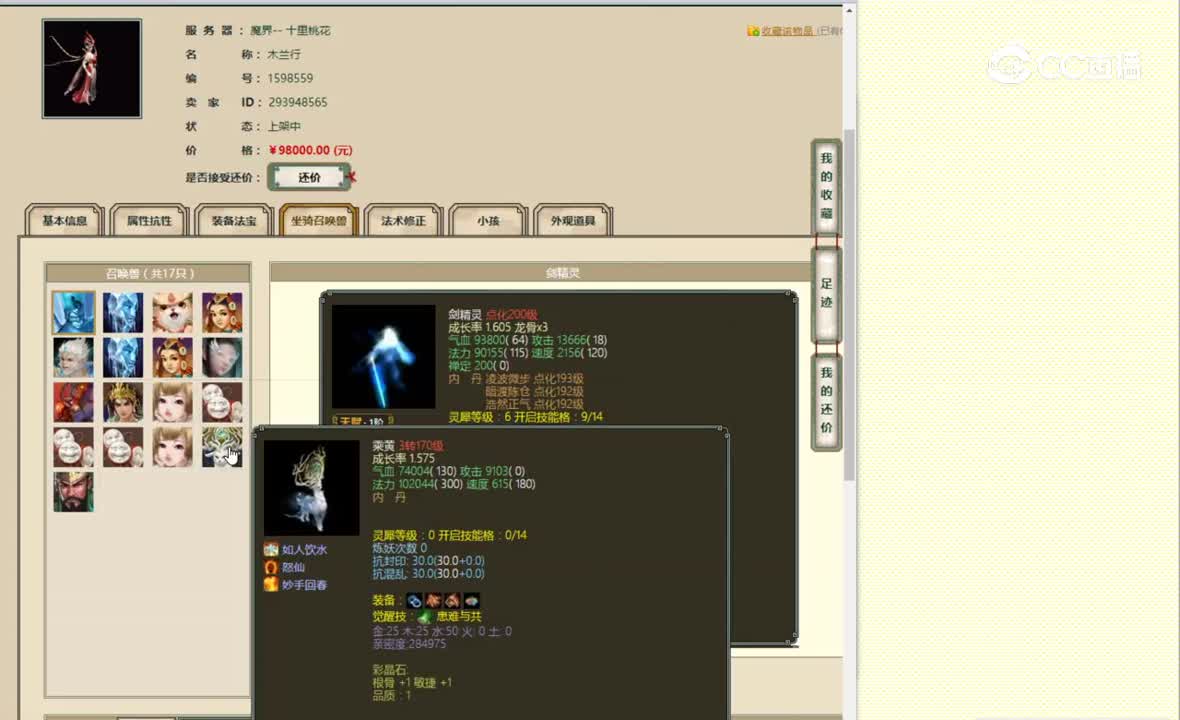Open 足迹 side panel button

(x=826, y=293)
